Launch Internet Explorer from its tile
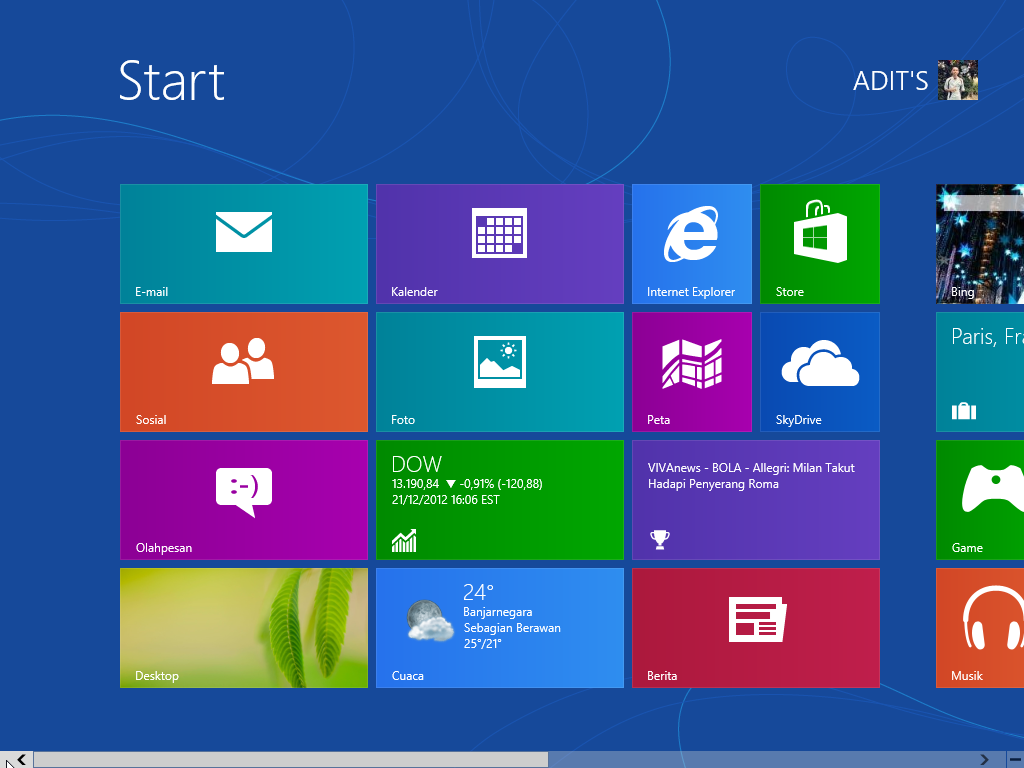This screenshot has height=768, width=1024. tap(692, 244)
